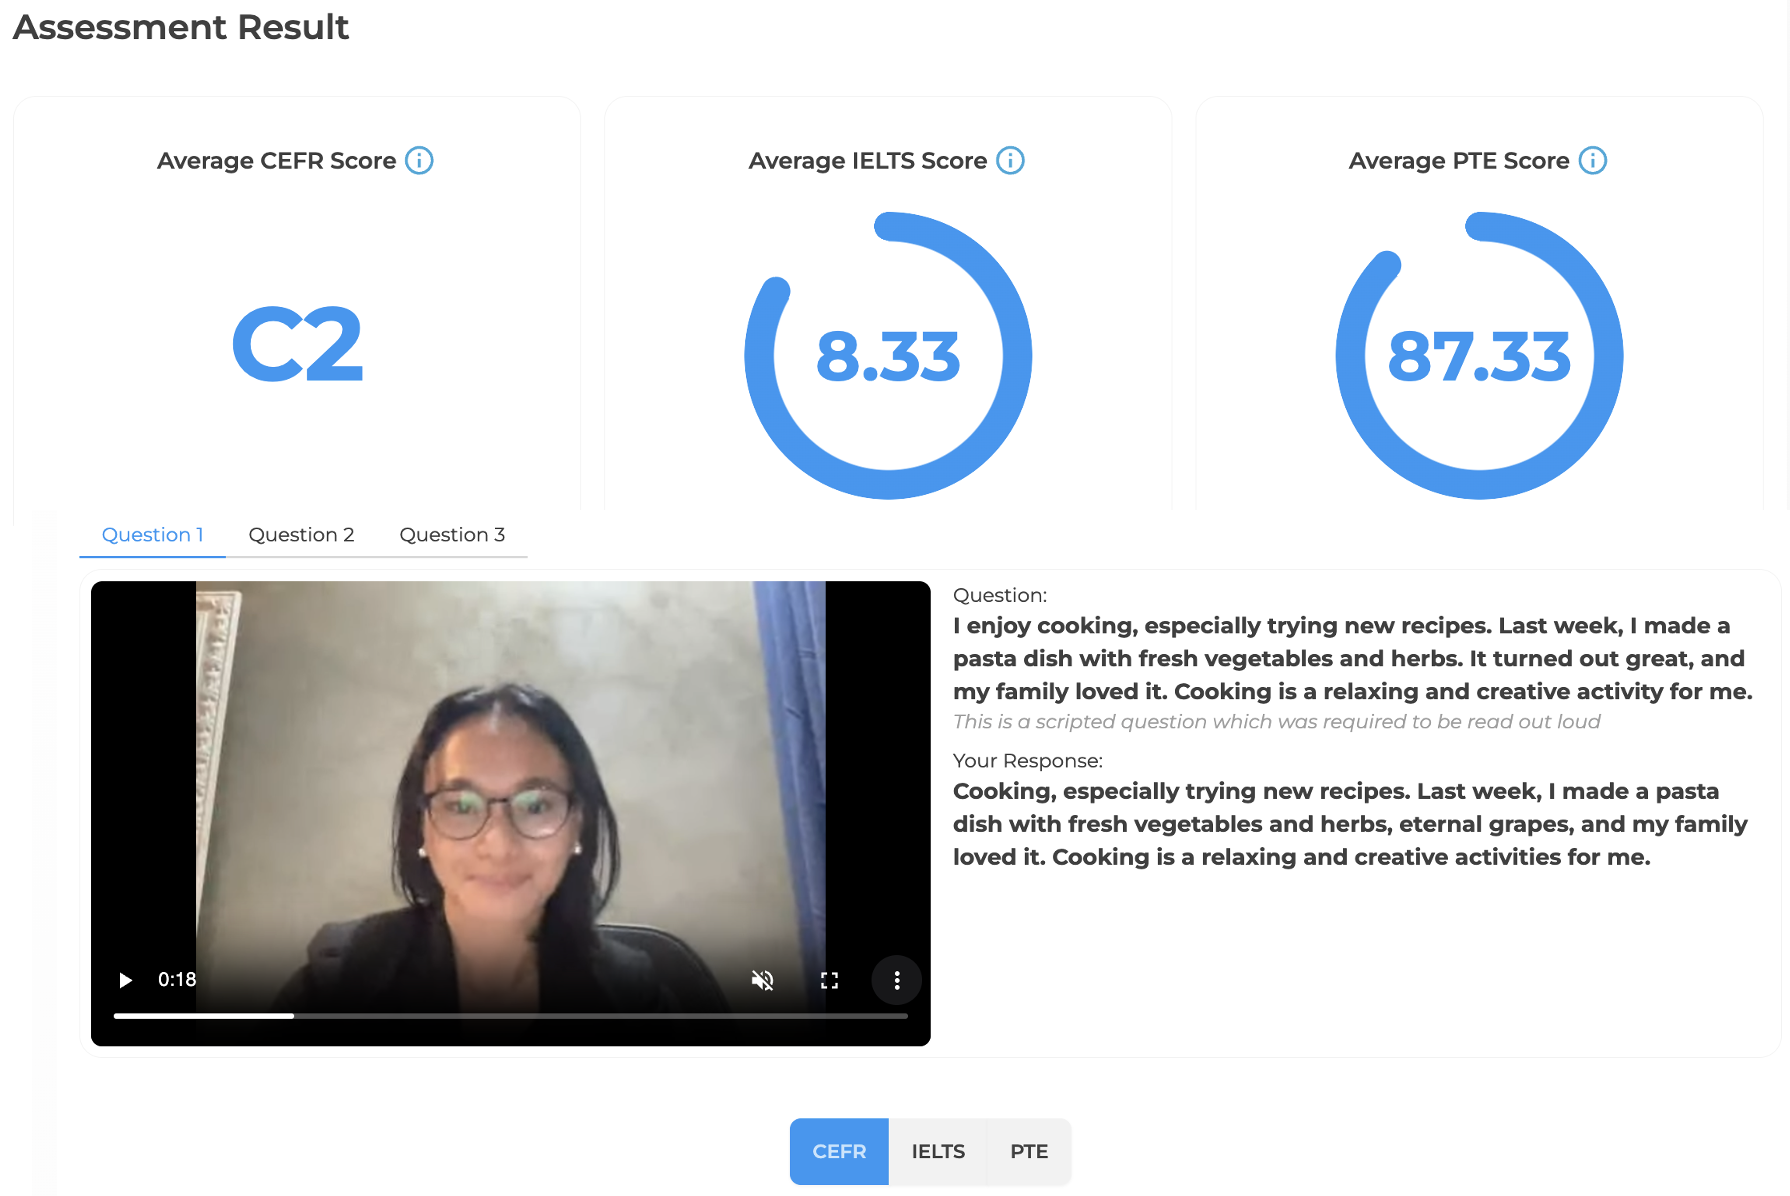This screenshot has height=1196, width=1790.
Task: Switch to the Question 2 tab
Action: pos(301,535)
